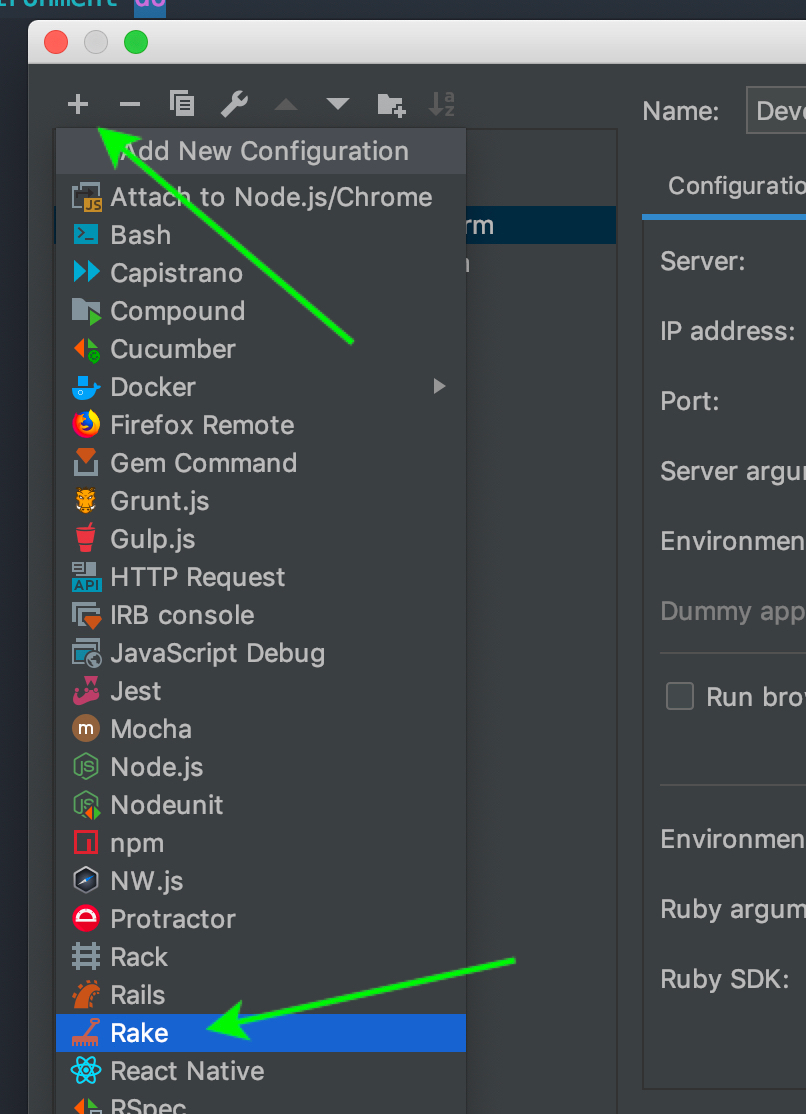Viewport: 806px width, 1114px height.
Task: Click the Copy Configuration icon
Action: pos(182,103)
